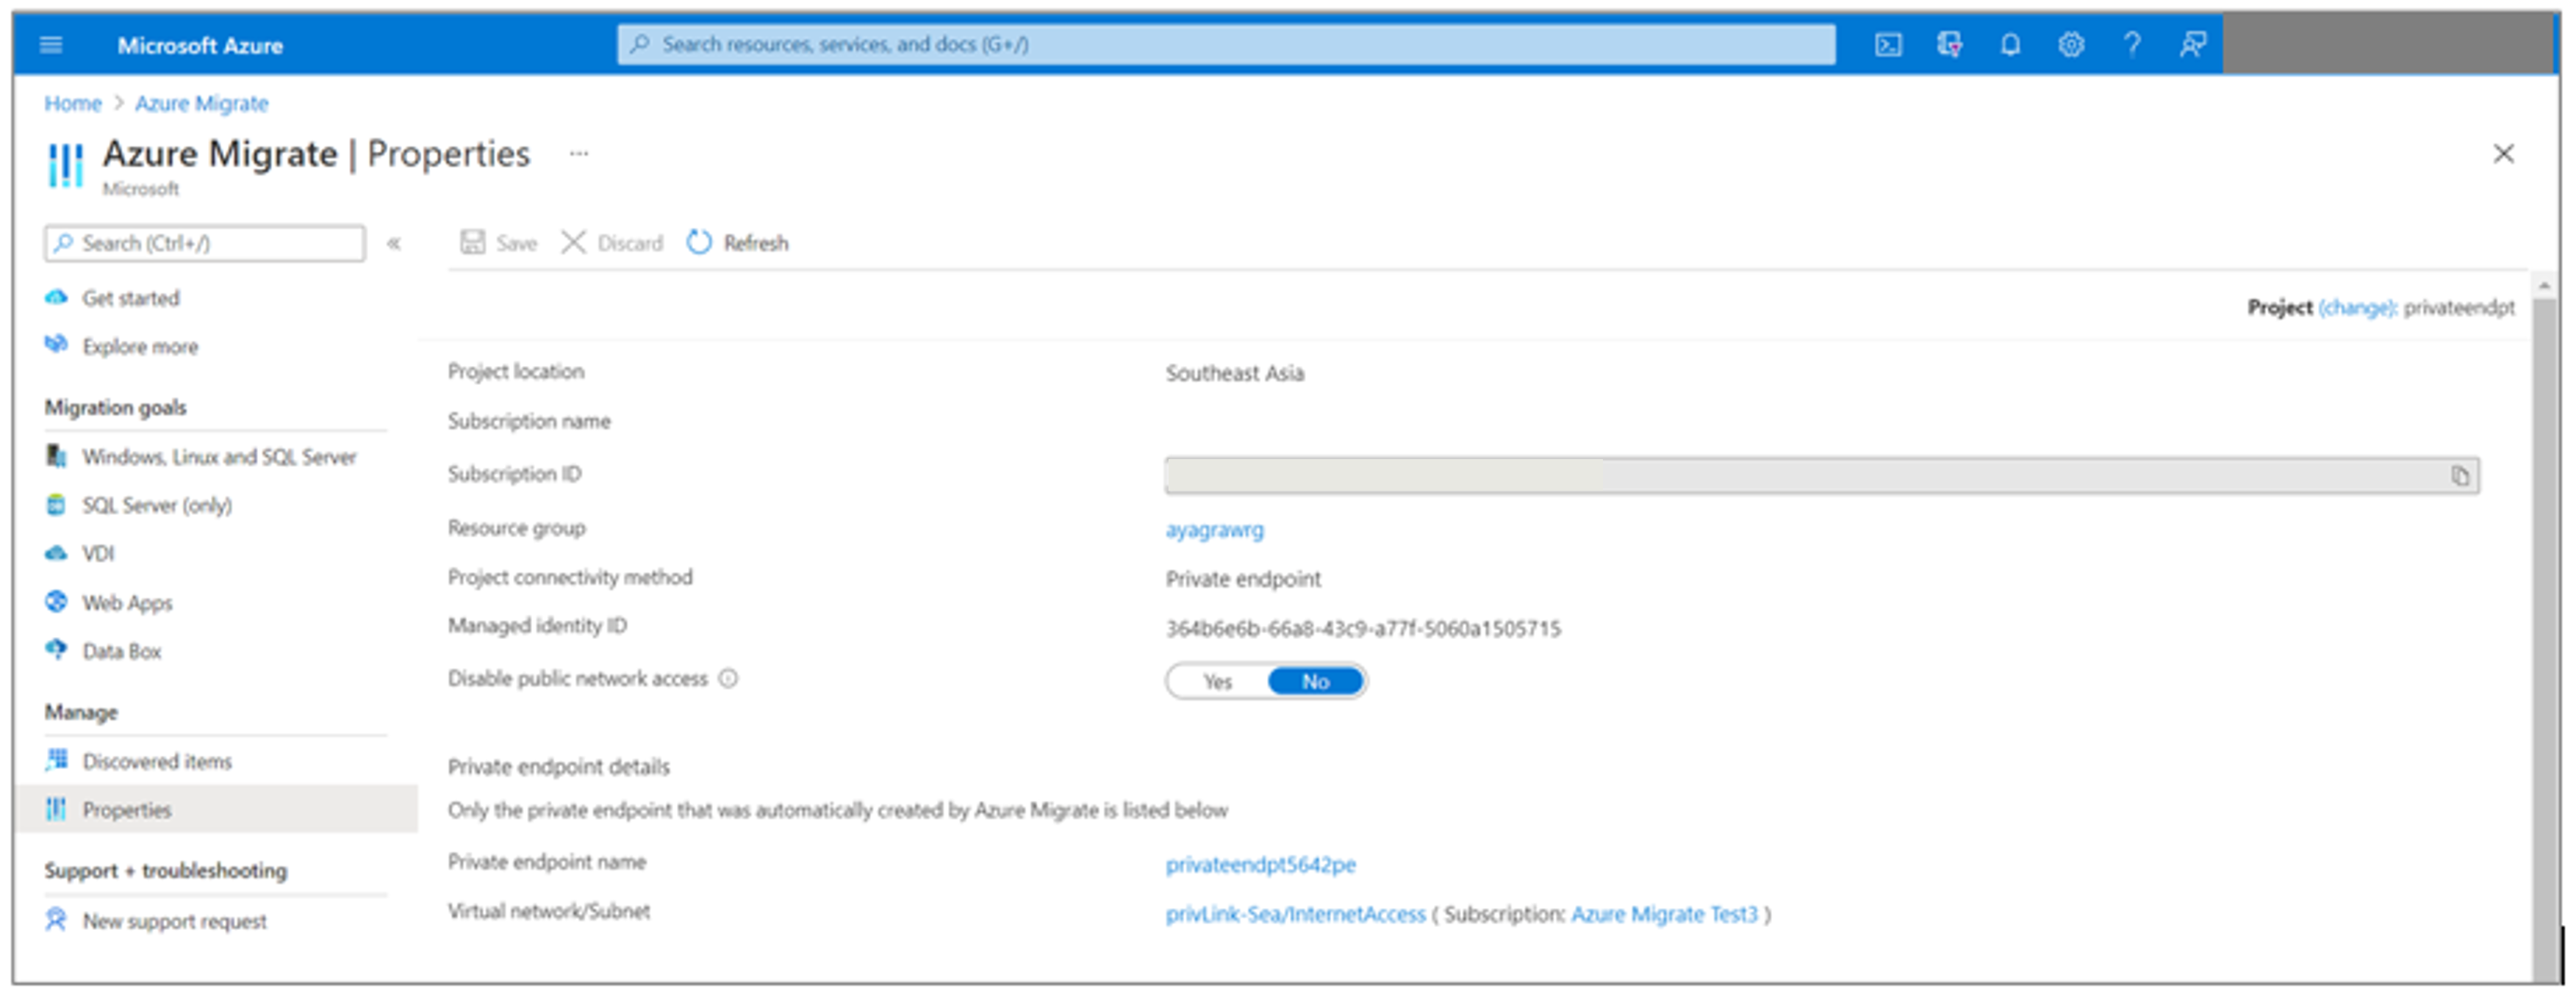Collapse the left navigation menu with double chevron

click(x=394, y=243)
